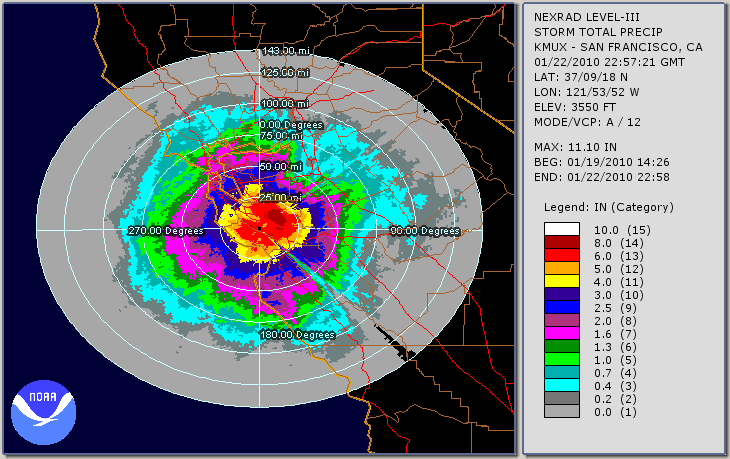
Task: Click the radar center point on map
Action: point(262,229)
